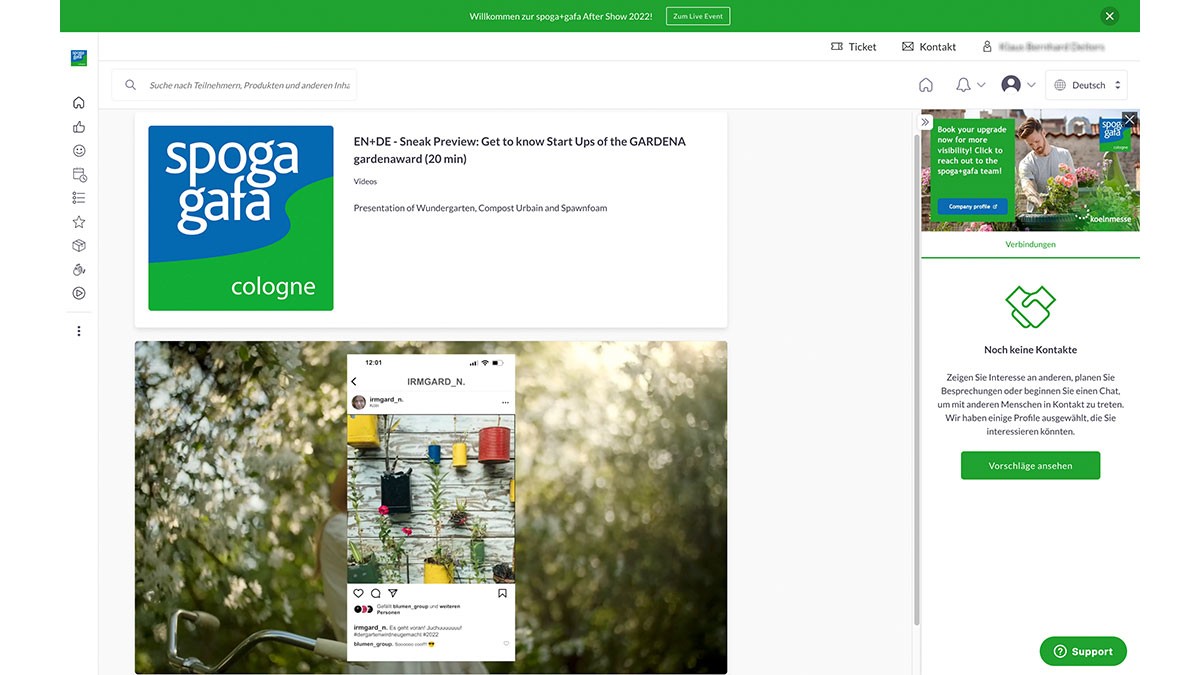Open the checklist sidebar icon
The height and width of the screenshot is (675, 1200).
pos(79,198)
